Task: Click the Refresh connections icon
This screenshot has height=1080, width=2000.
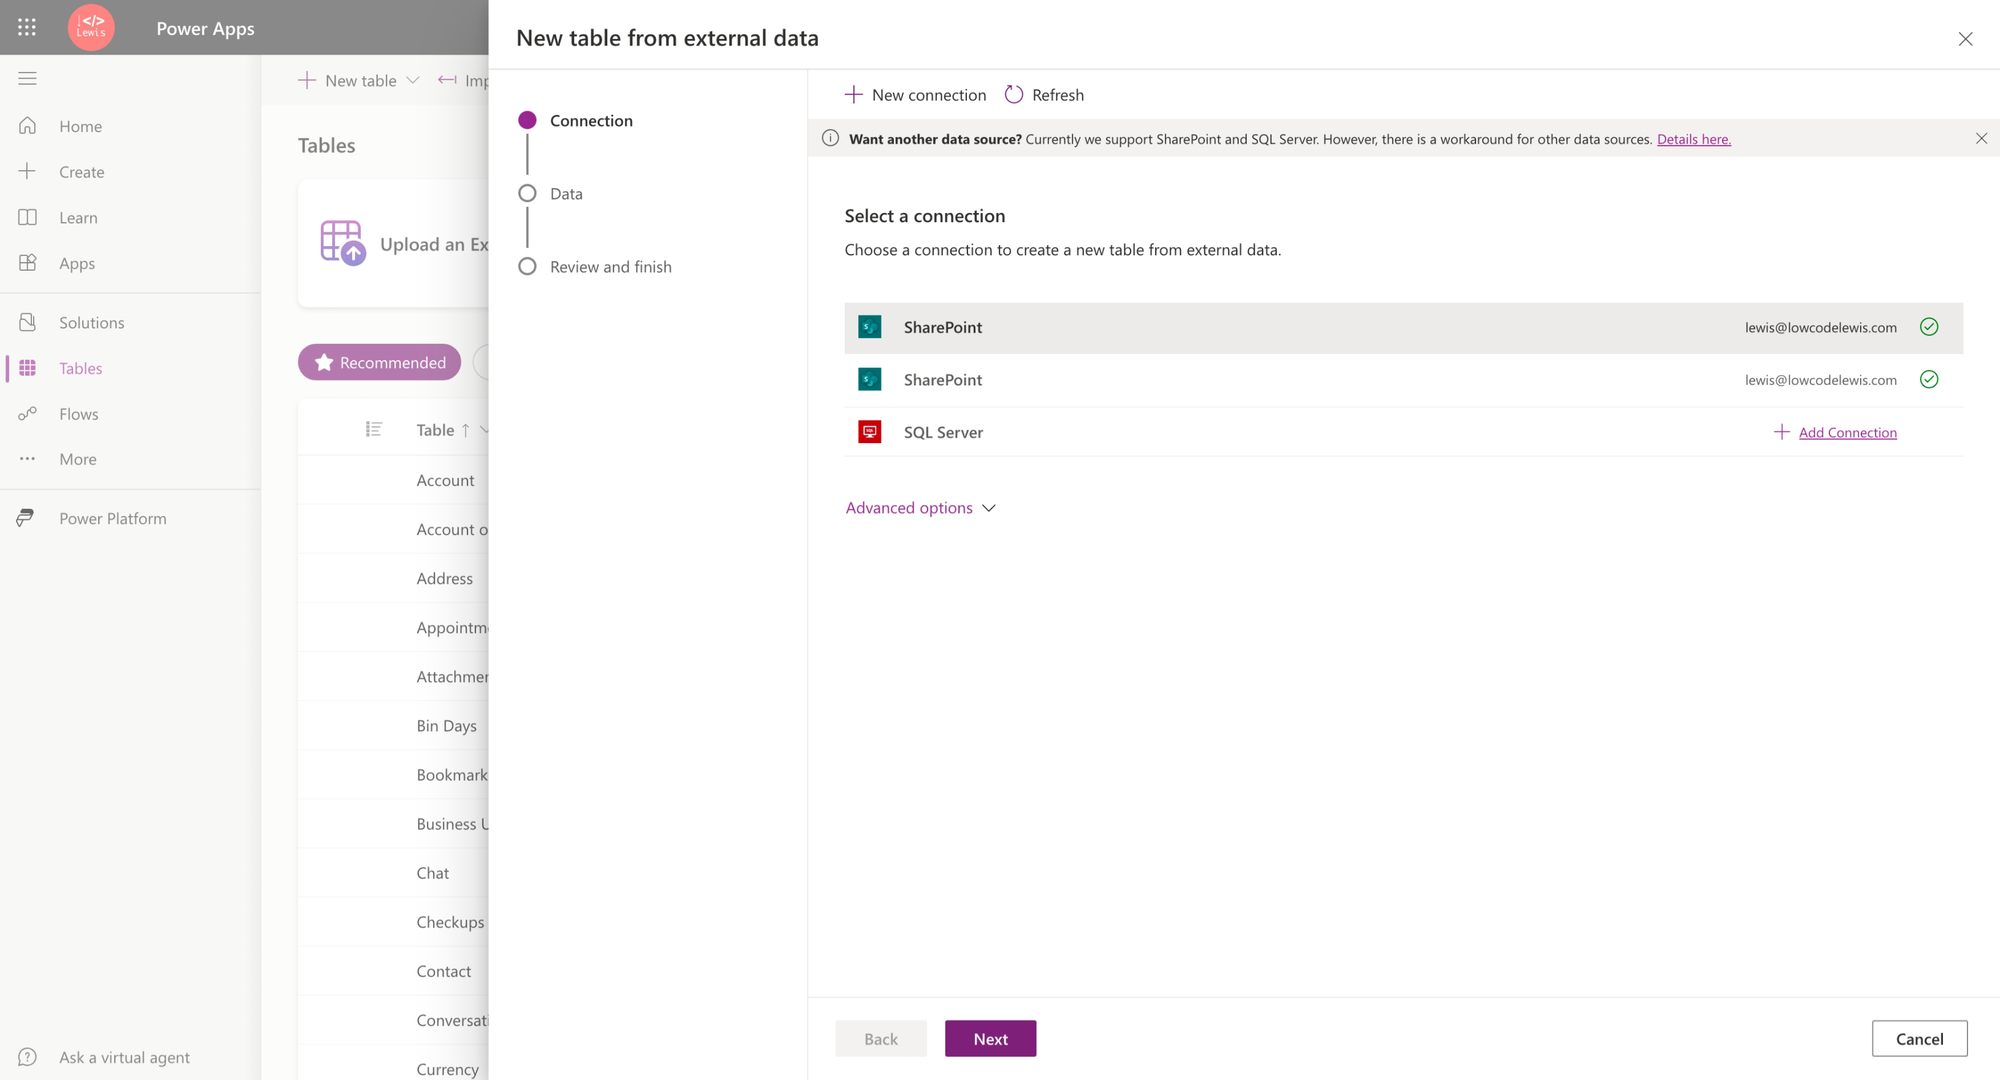Action: click(x=1013, y=94)
